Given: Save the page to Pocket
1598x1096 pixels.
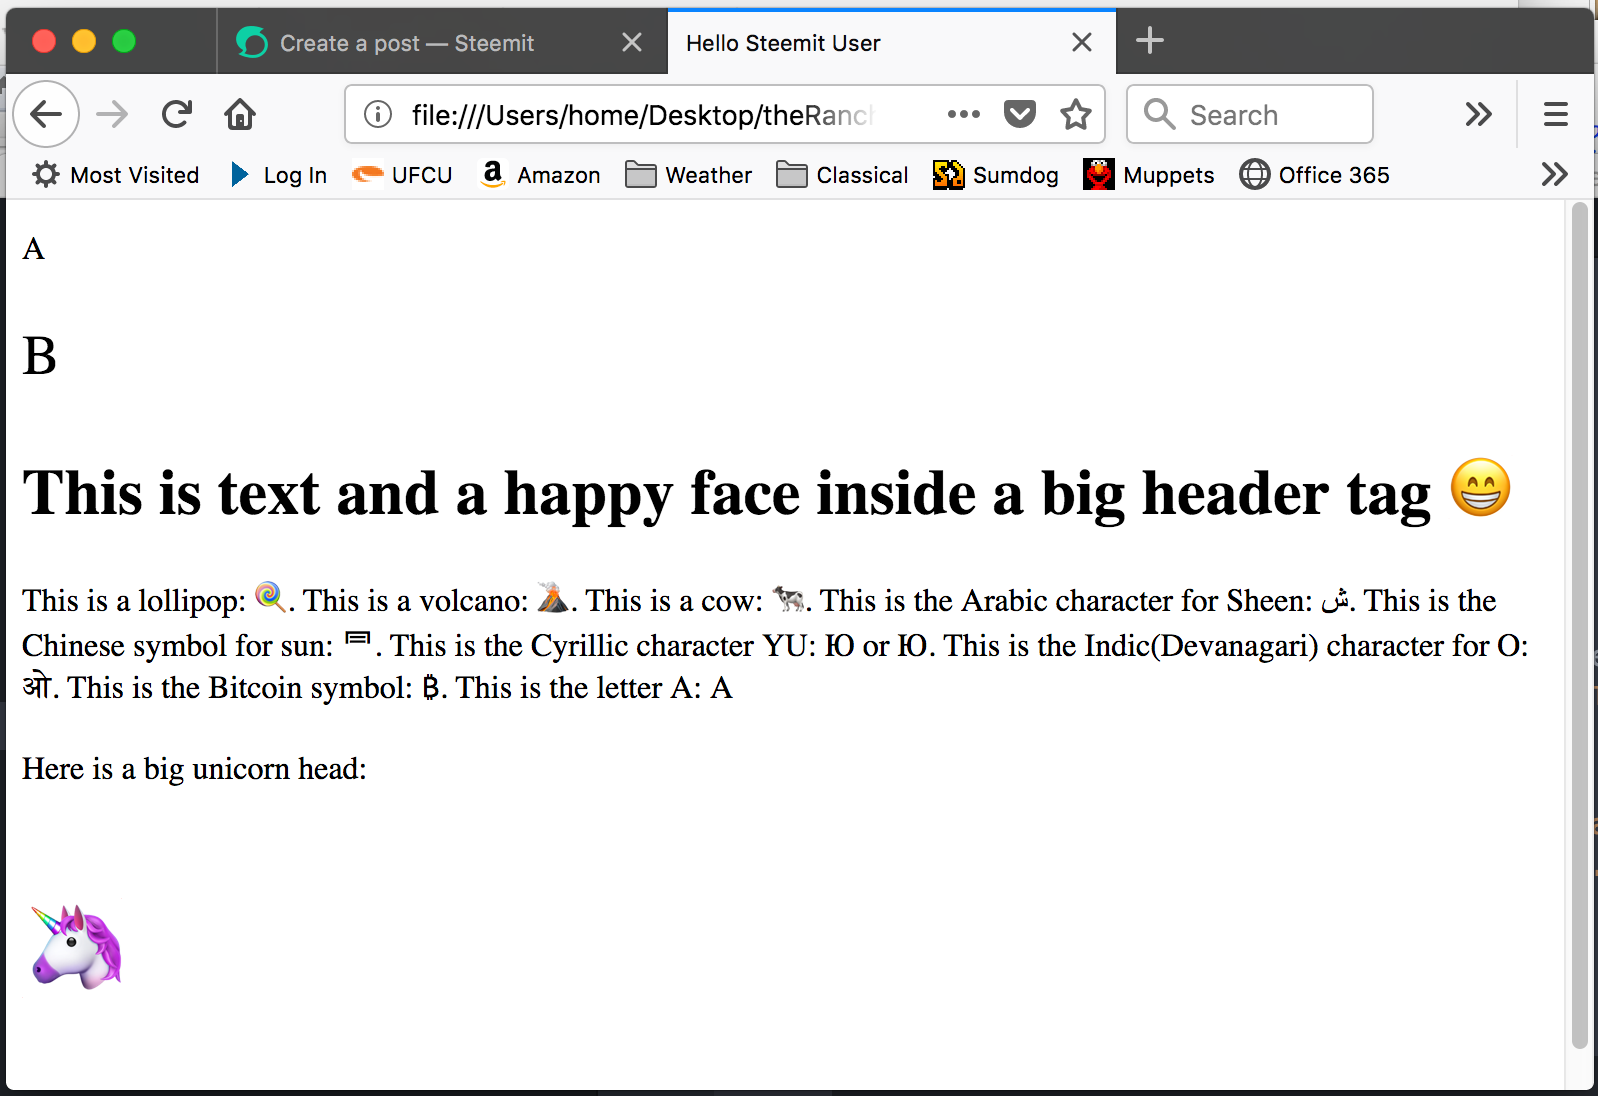Looking at the screenshot, I should point(1020,114).
